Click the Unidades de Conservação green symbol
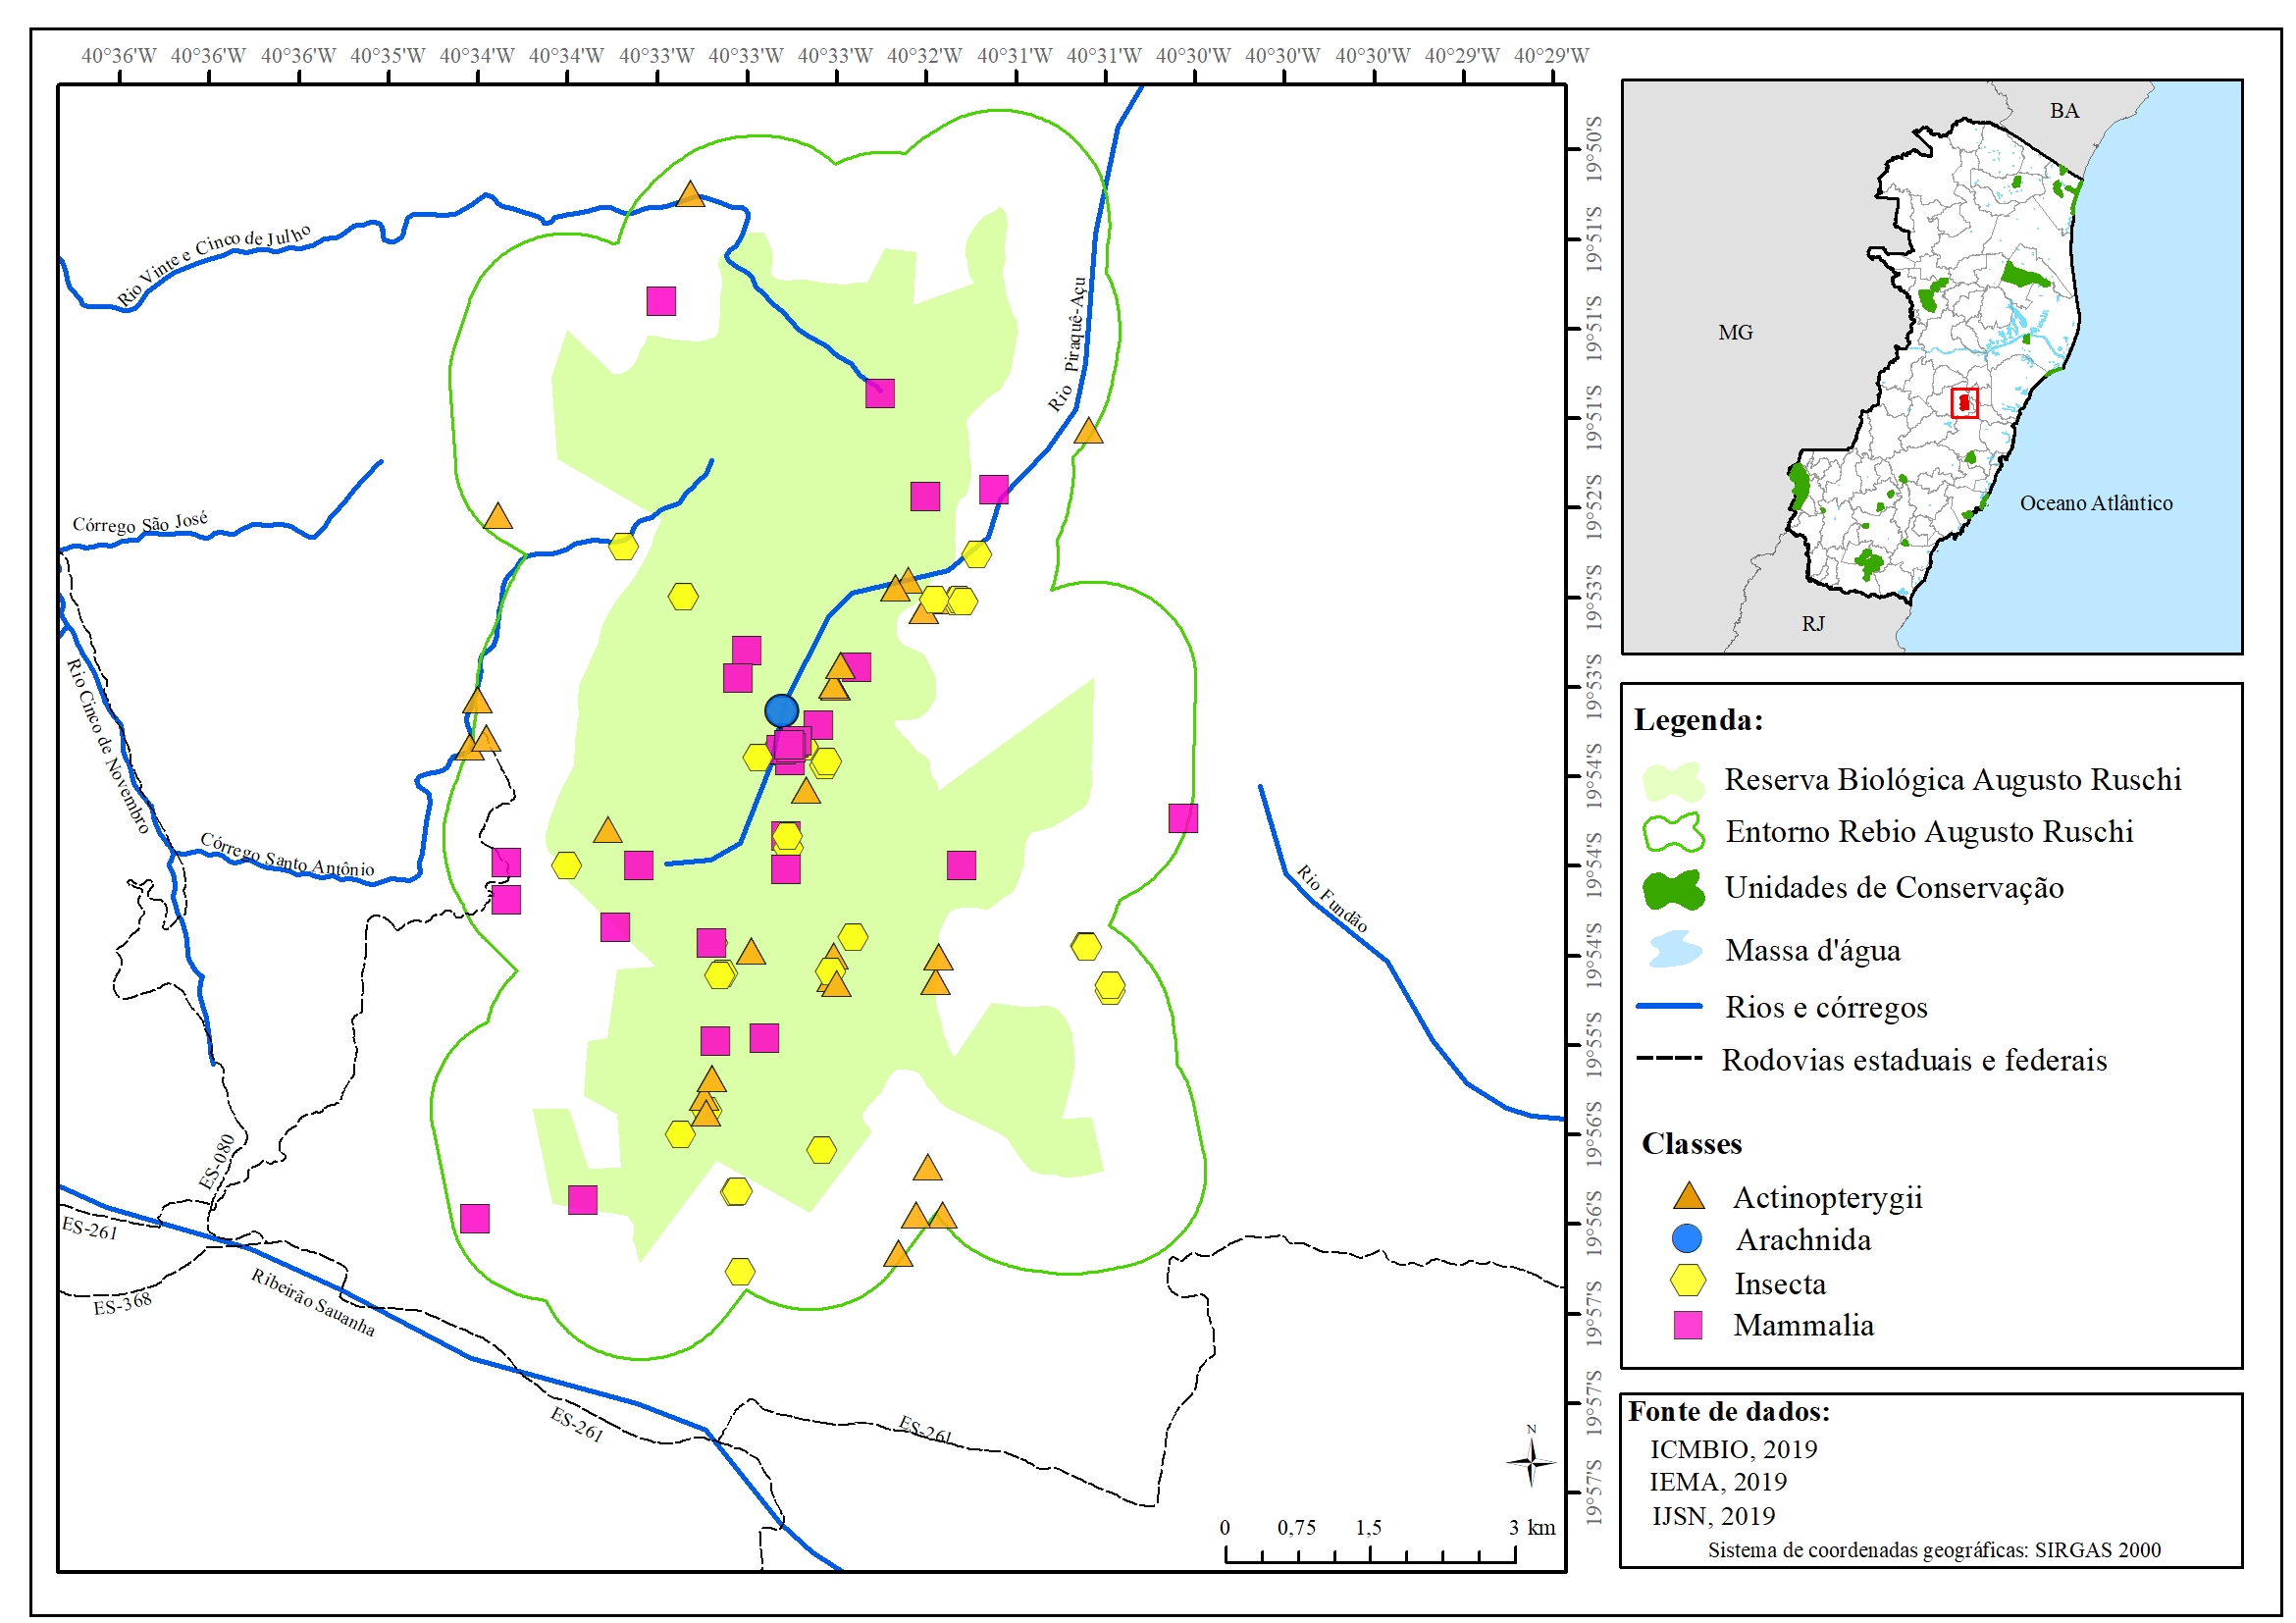The height and width of the screenshot is (1623, 2296). pyautogui.click(x=1674, y=889)
